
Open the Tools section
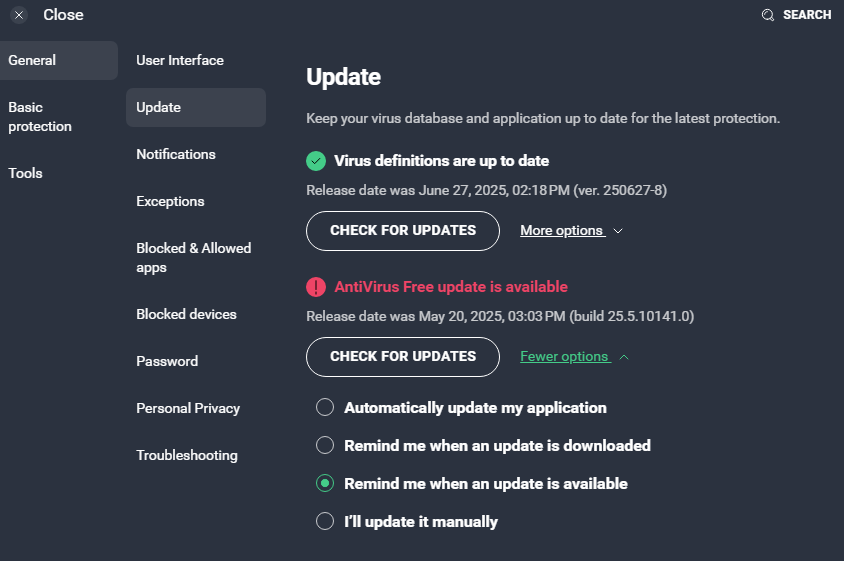pos(25,173)
